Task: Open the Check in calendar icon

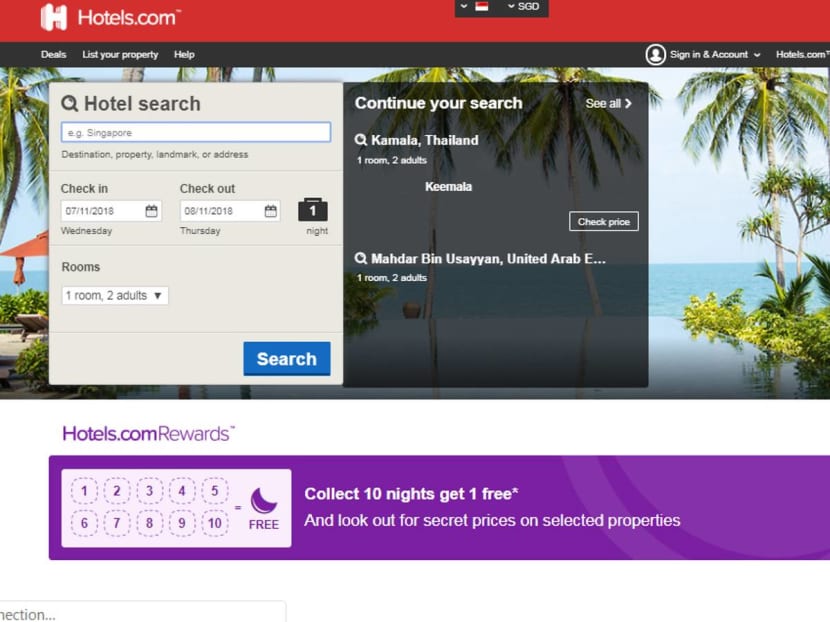Action: click(x=151, y=211)
